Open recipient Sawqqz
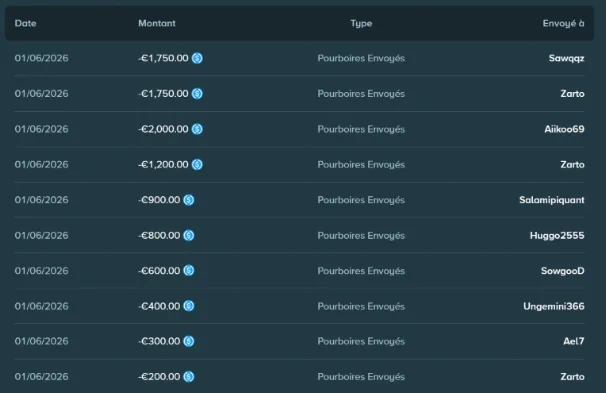This screenshot has width=606, height=393. pos(567,58)
